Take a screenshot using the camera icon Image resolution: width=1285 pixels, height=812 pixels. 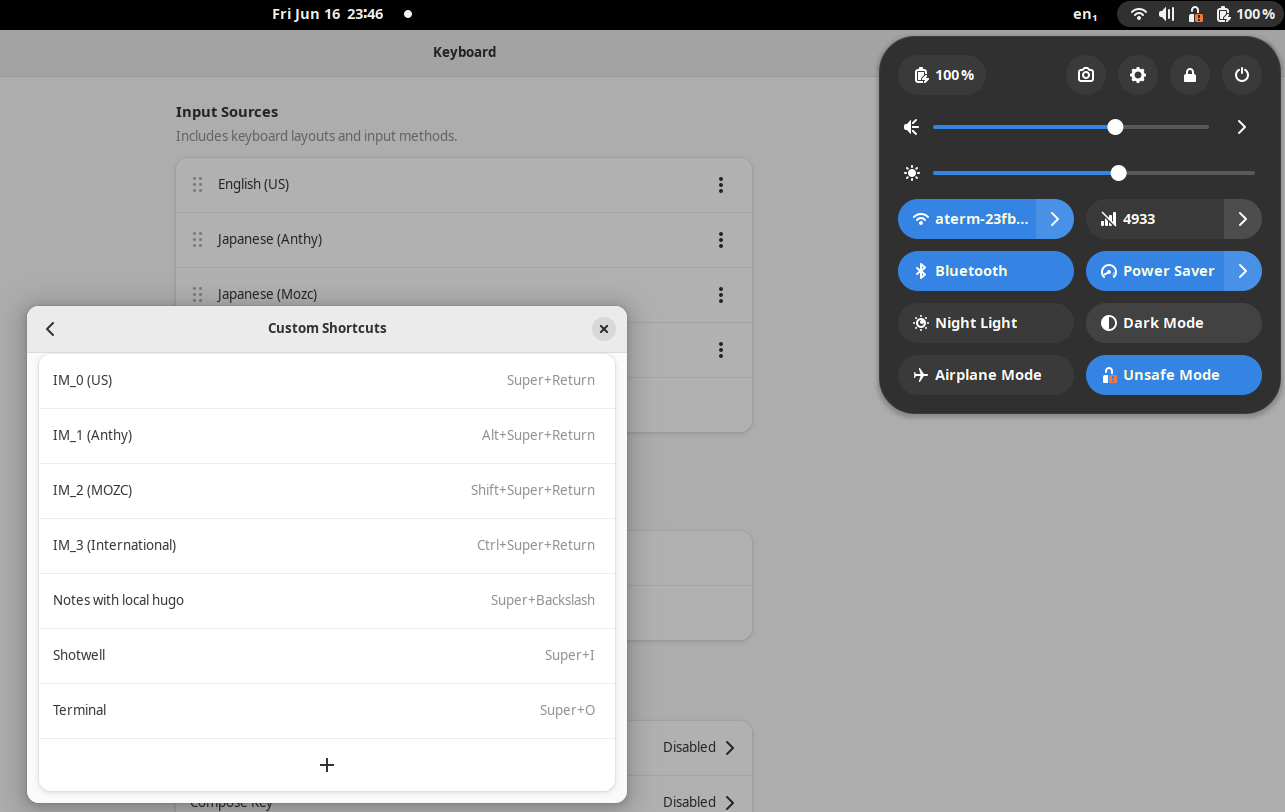click(x=1086, y=75)
